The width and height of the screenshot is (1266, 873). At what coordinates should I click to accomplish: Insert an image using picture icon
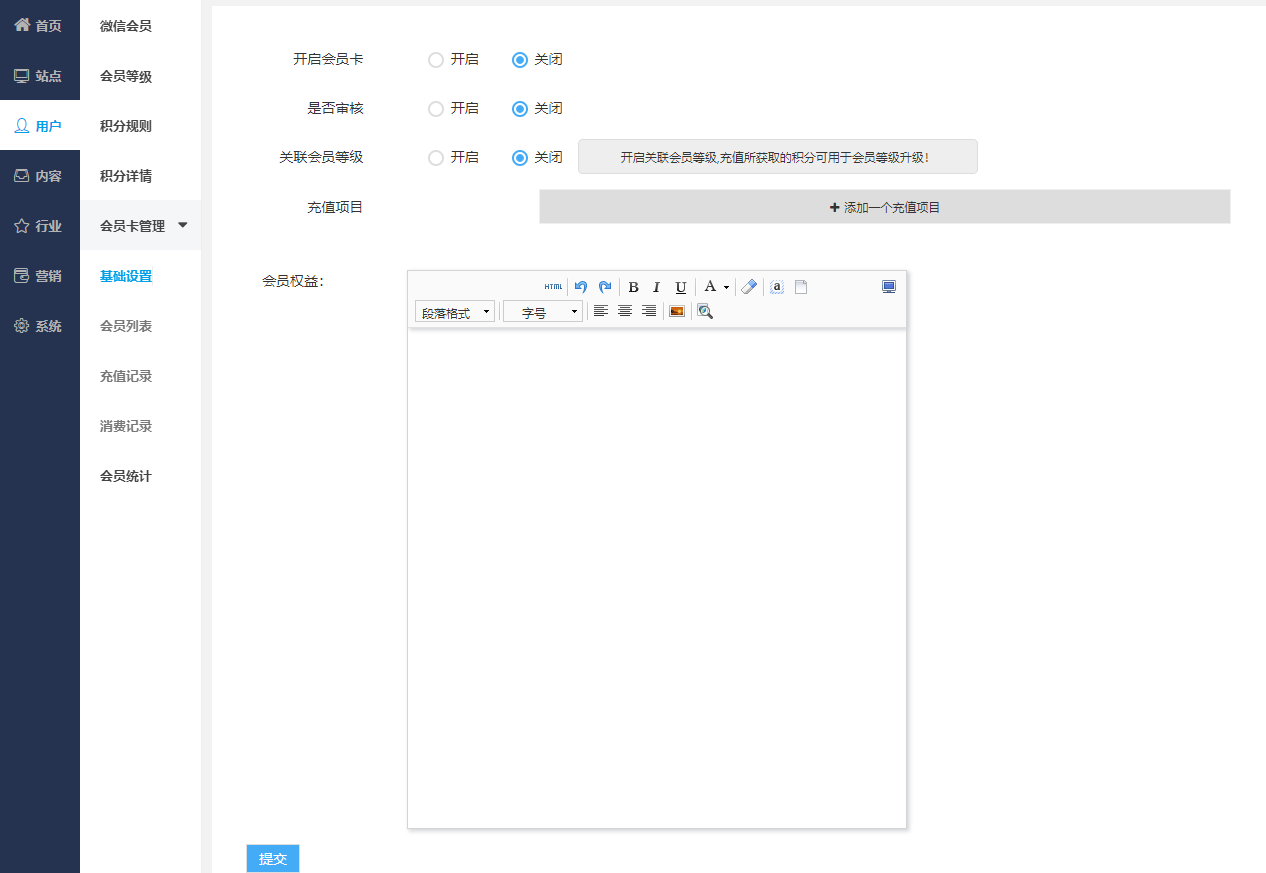677,311
